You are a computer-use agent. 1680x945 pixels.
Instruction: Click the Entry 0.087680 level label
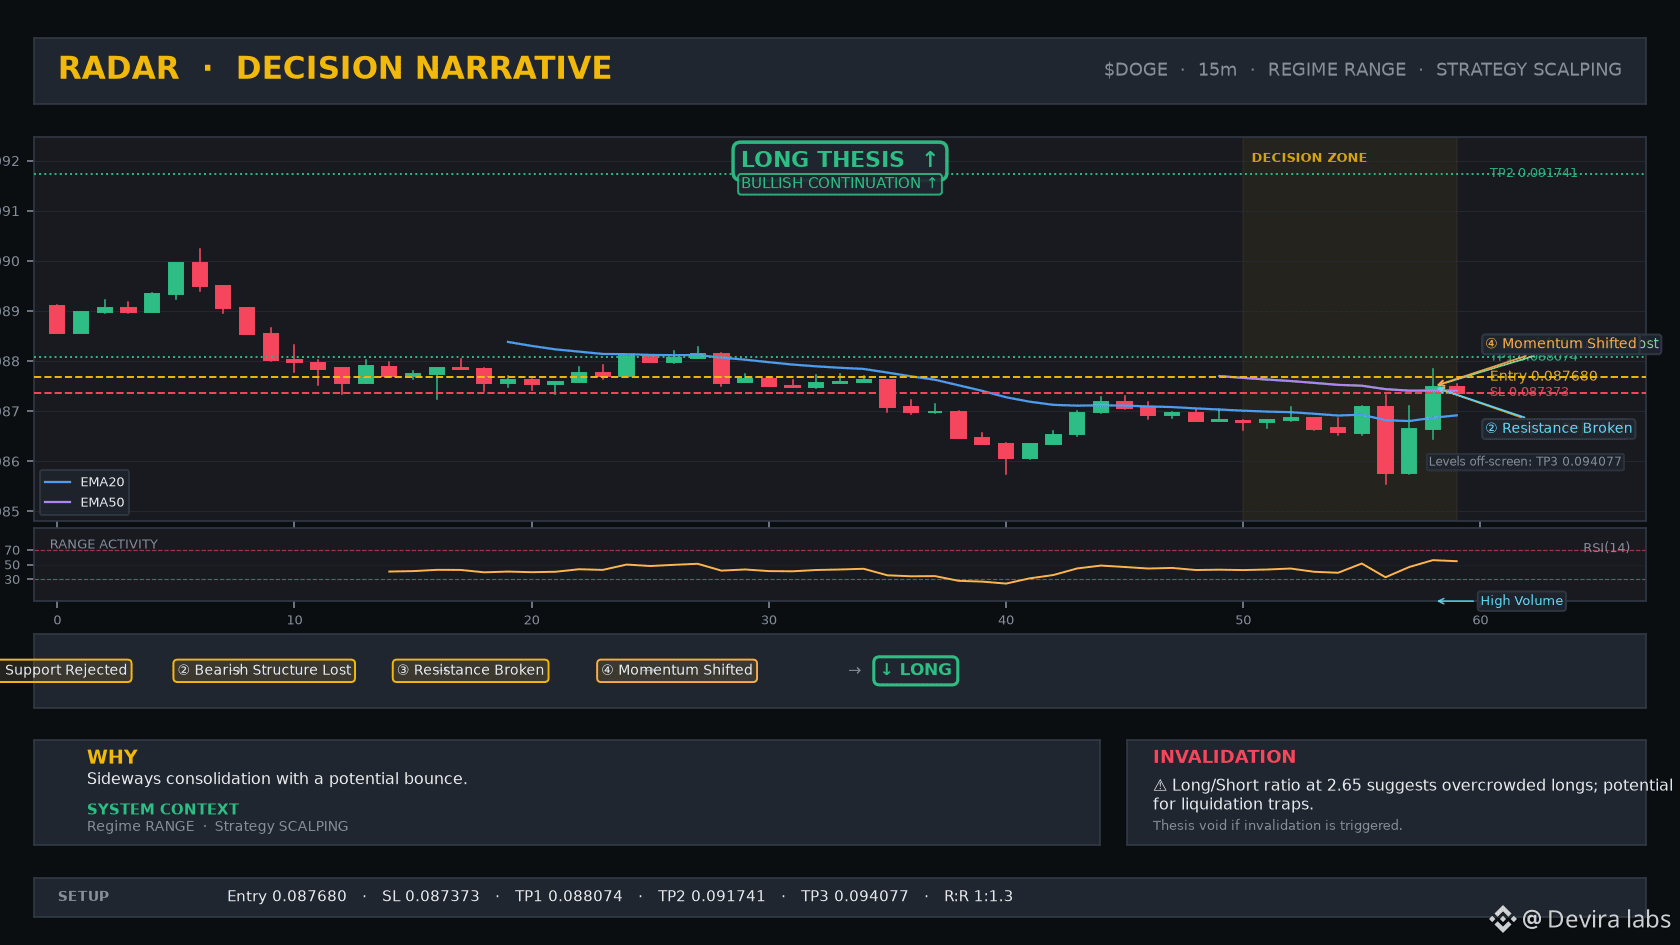pos(1543,376)
